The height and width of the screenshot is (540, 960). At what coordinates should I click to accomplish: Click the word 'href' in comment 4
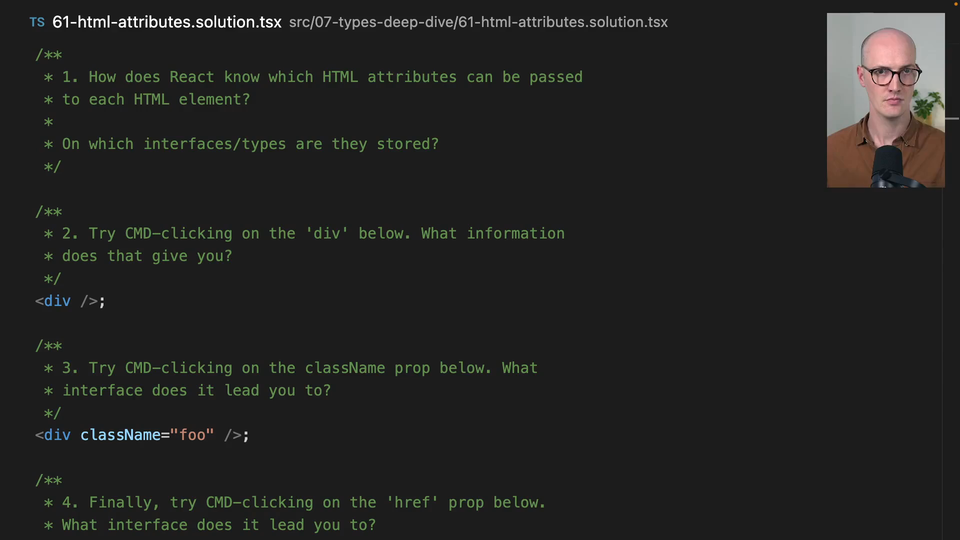(x=412, y=503)
